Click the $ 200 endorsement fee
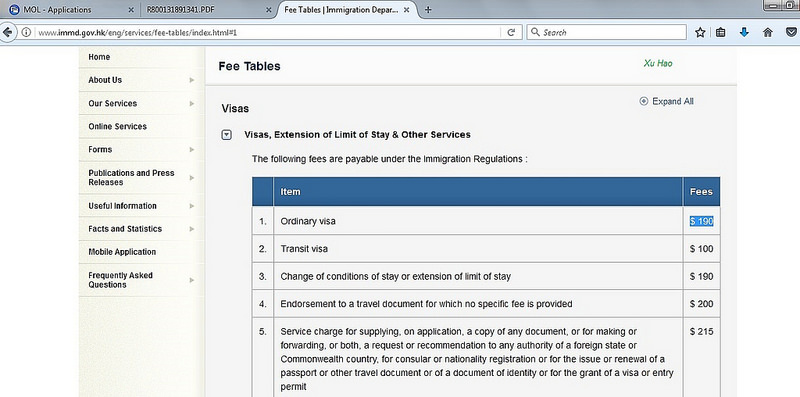This screenshot has width=800, height=397. click(702, 304)
